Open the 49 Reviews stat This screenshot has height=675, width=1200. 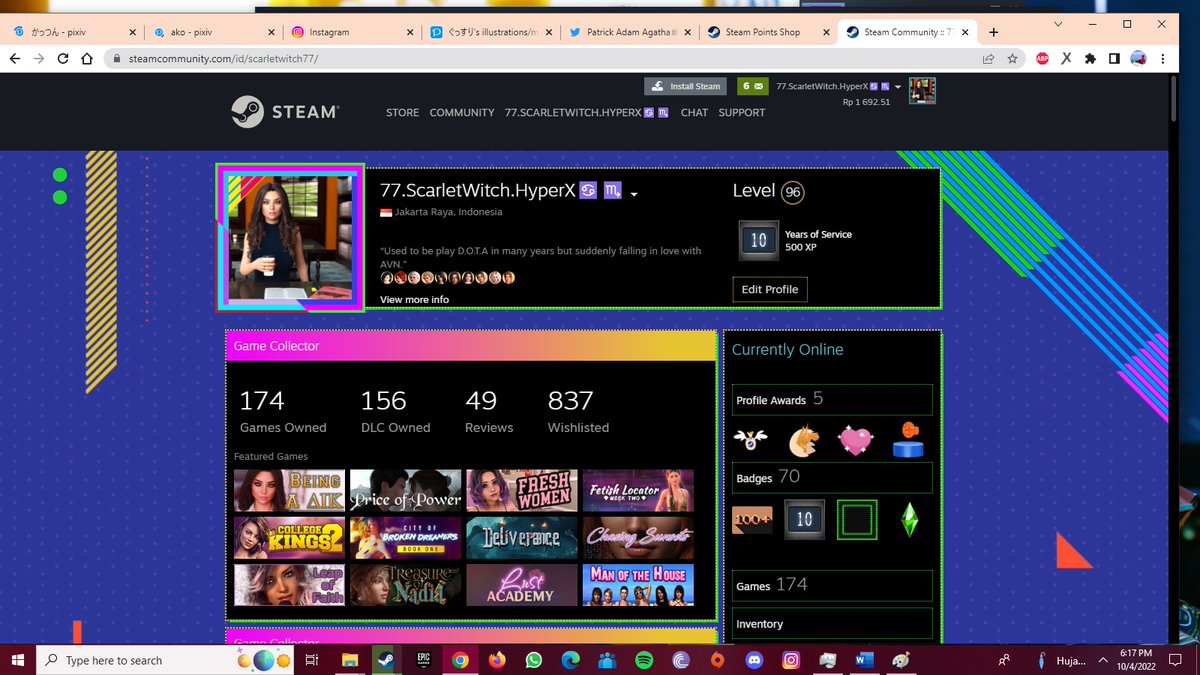pyautogui.click(x=489, y=411)
